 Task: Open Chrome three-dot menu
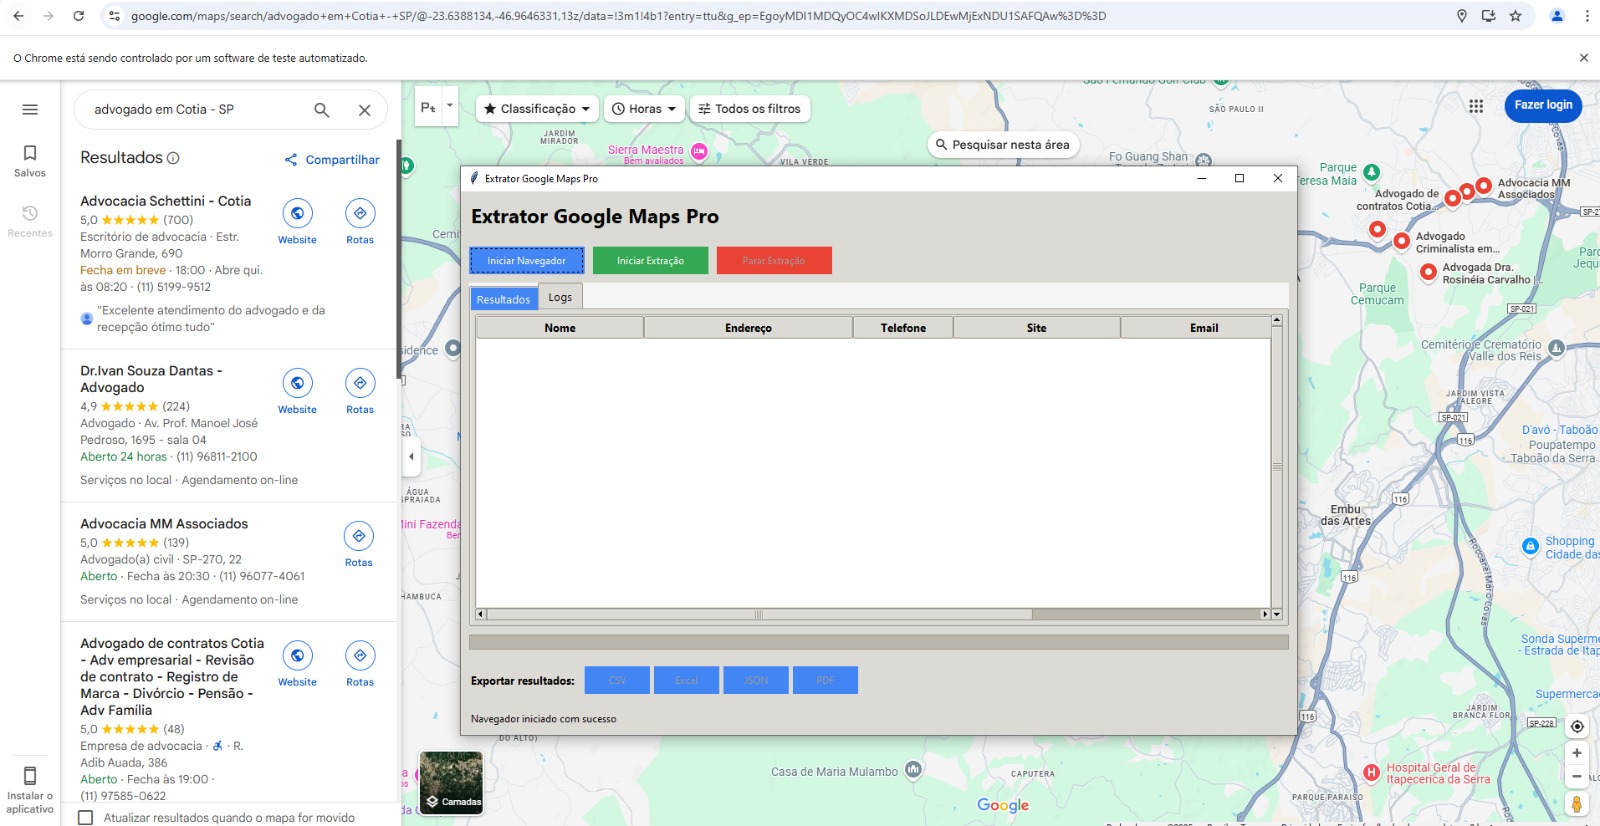pos(1586,16)
